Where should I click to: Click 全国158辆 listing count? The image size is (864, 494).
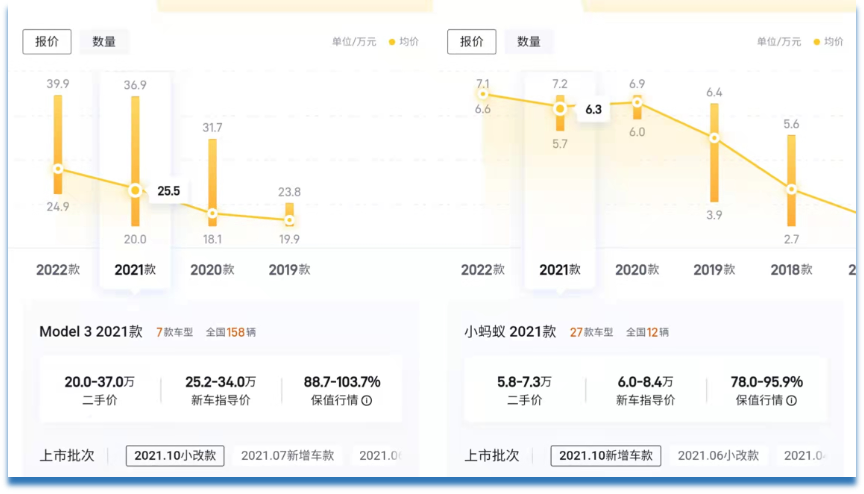[231, 332]
